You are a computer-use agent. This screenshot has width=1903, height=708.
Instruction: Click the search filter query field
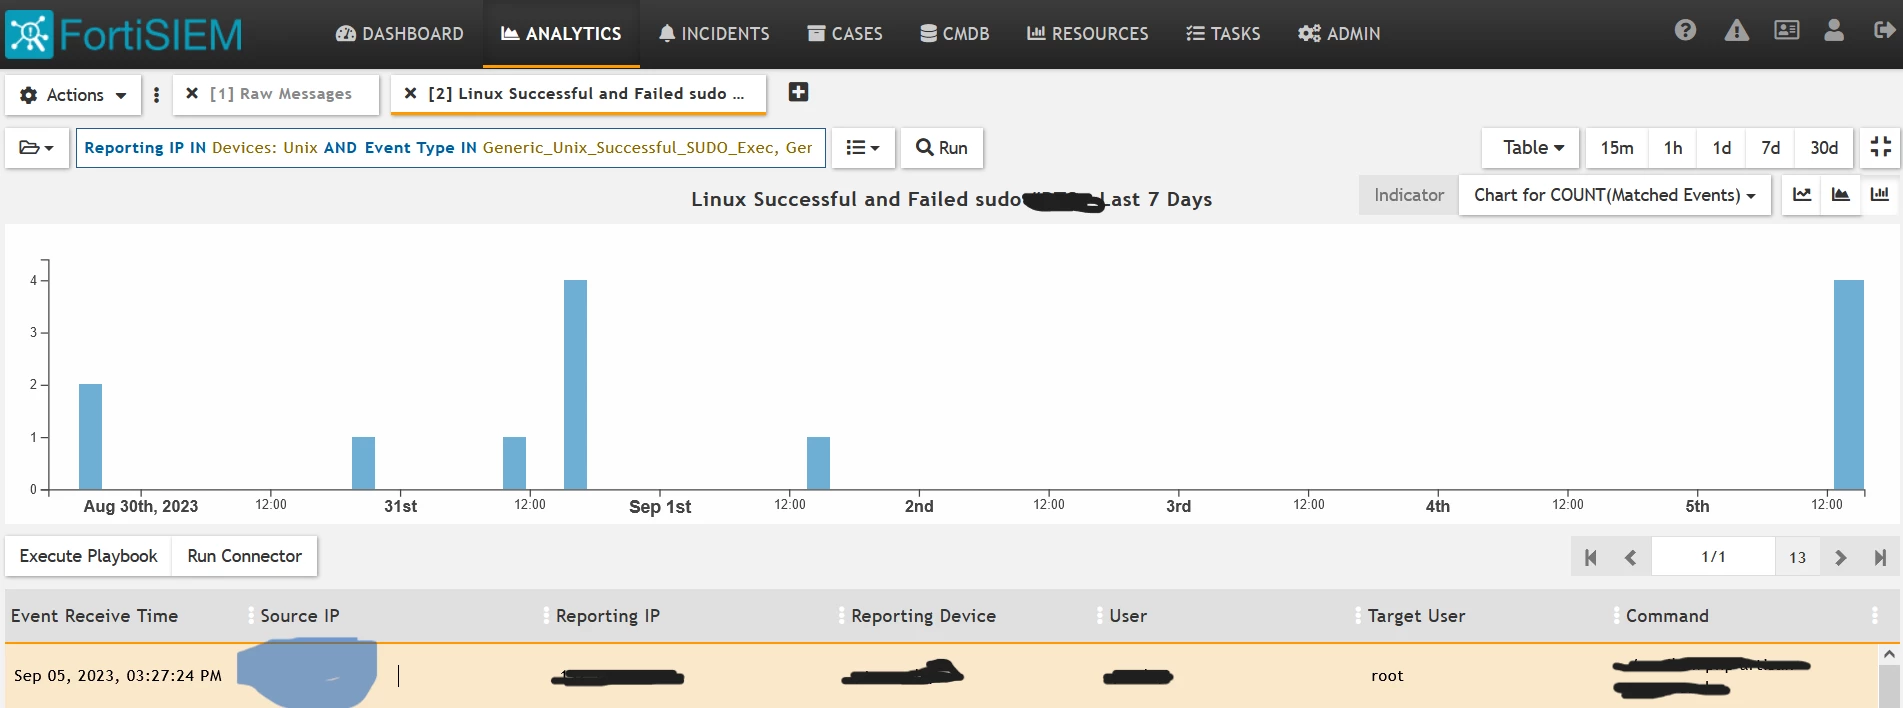(451, 148)
